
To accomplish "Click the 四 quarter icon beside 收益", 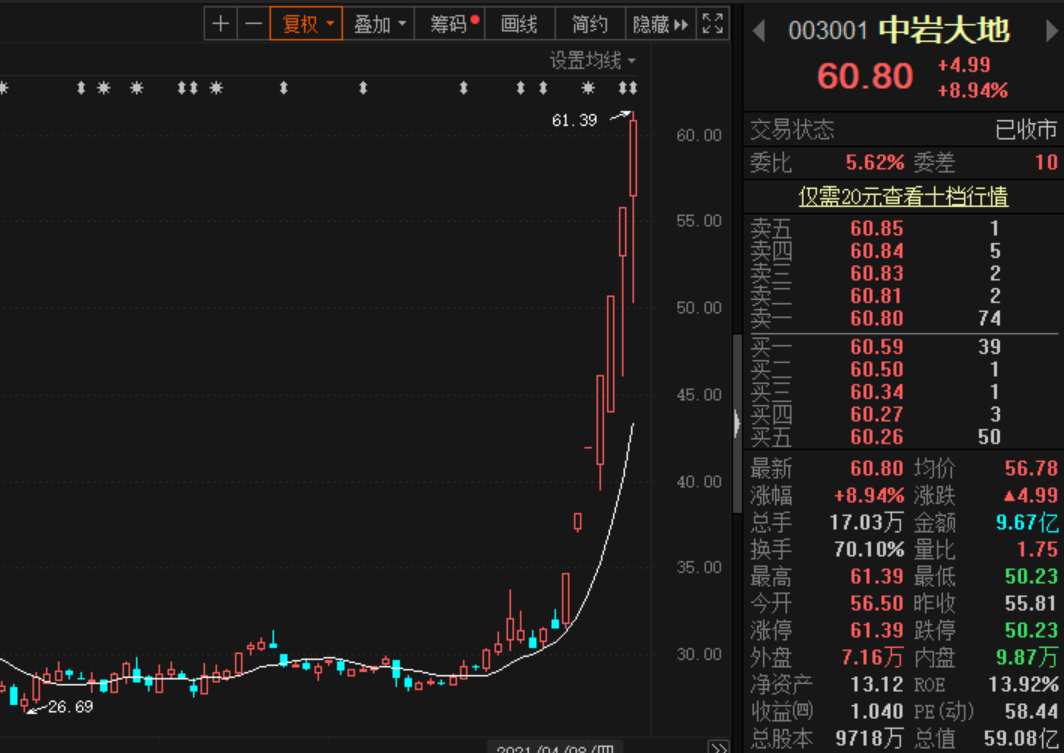I will click(803, 712).
